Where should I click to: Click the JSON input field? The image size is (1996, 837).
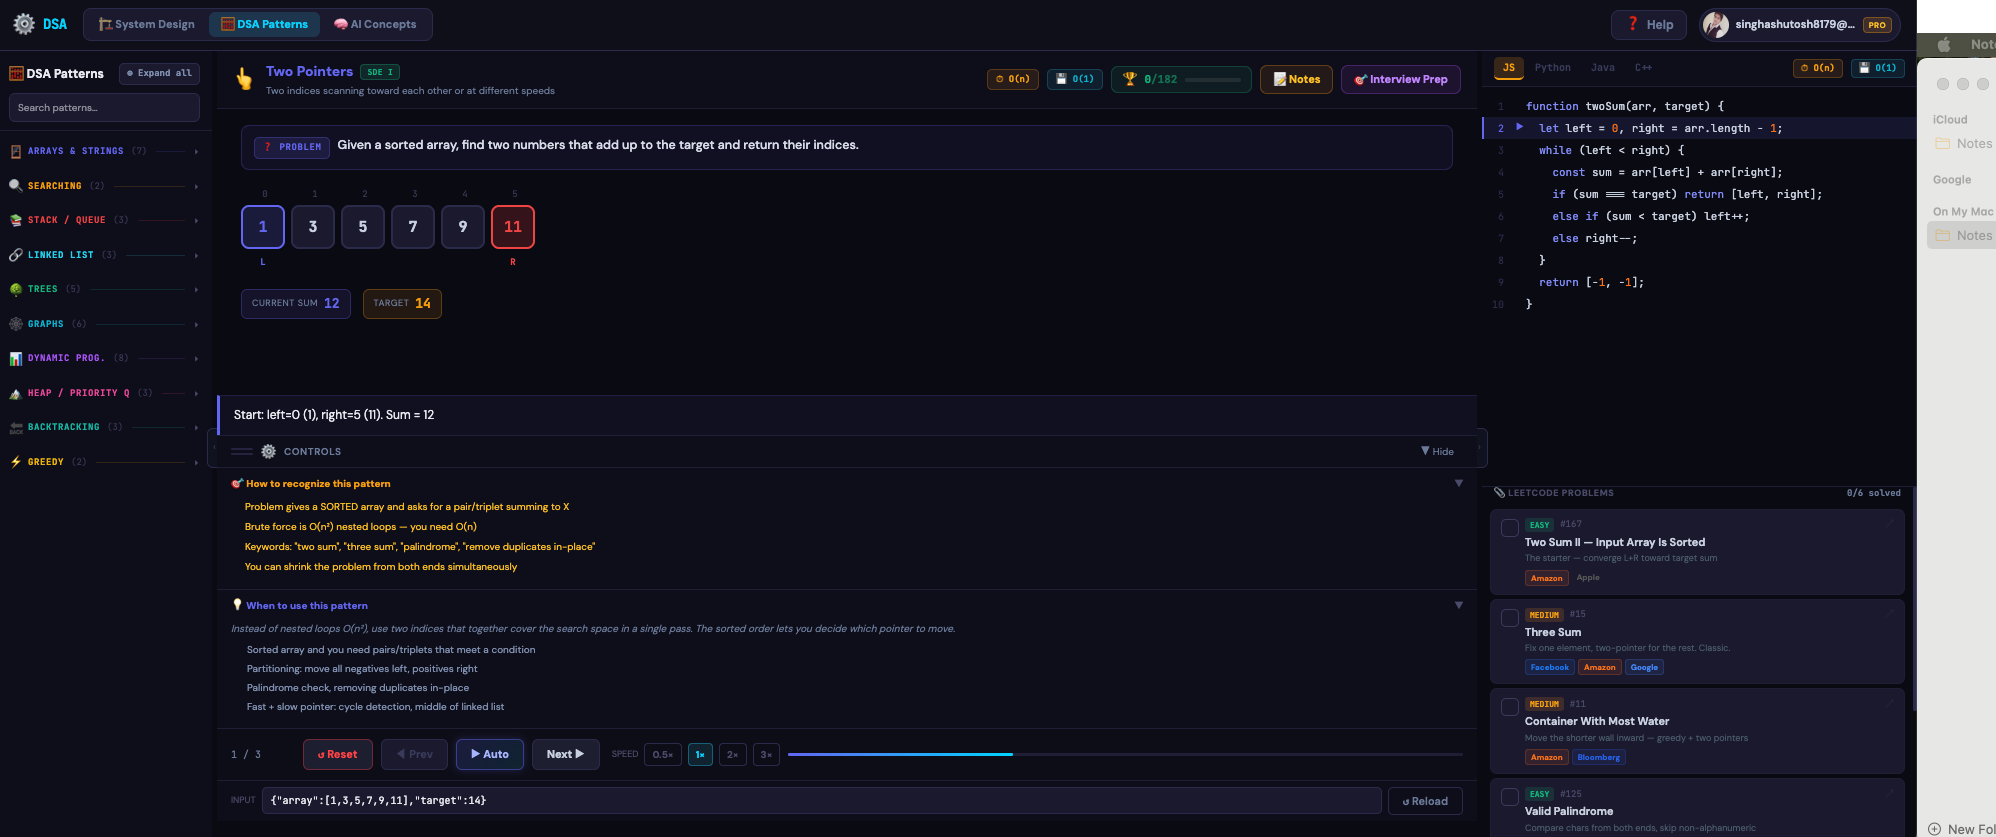(822, 801)
